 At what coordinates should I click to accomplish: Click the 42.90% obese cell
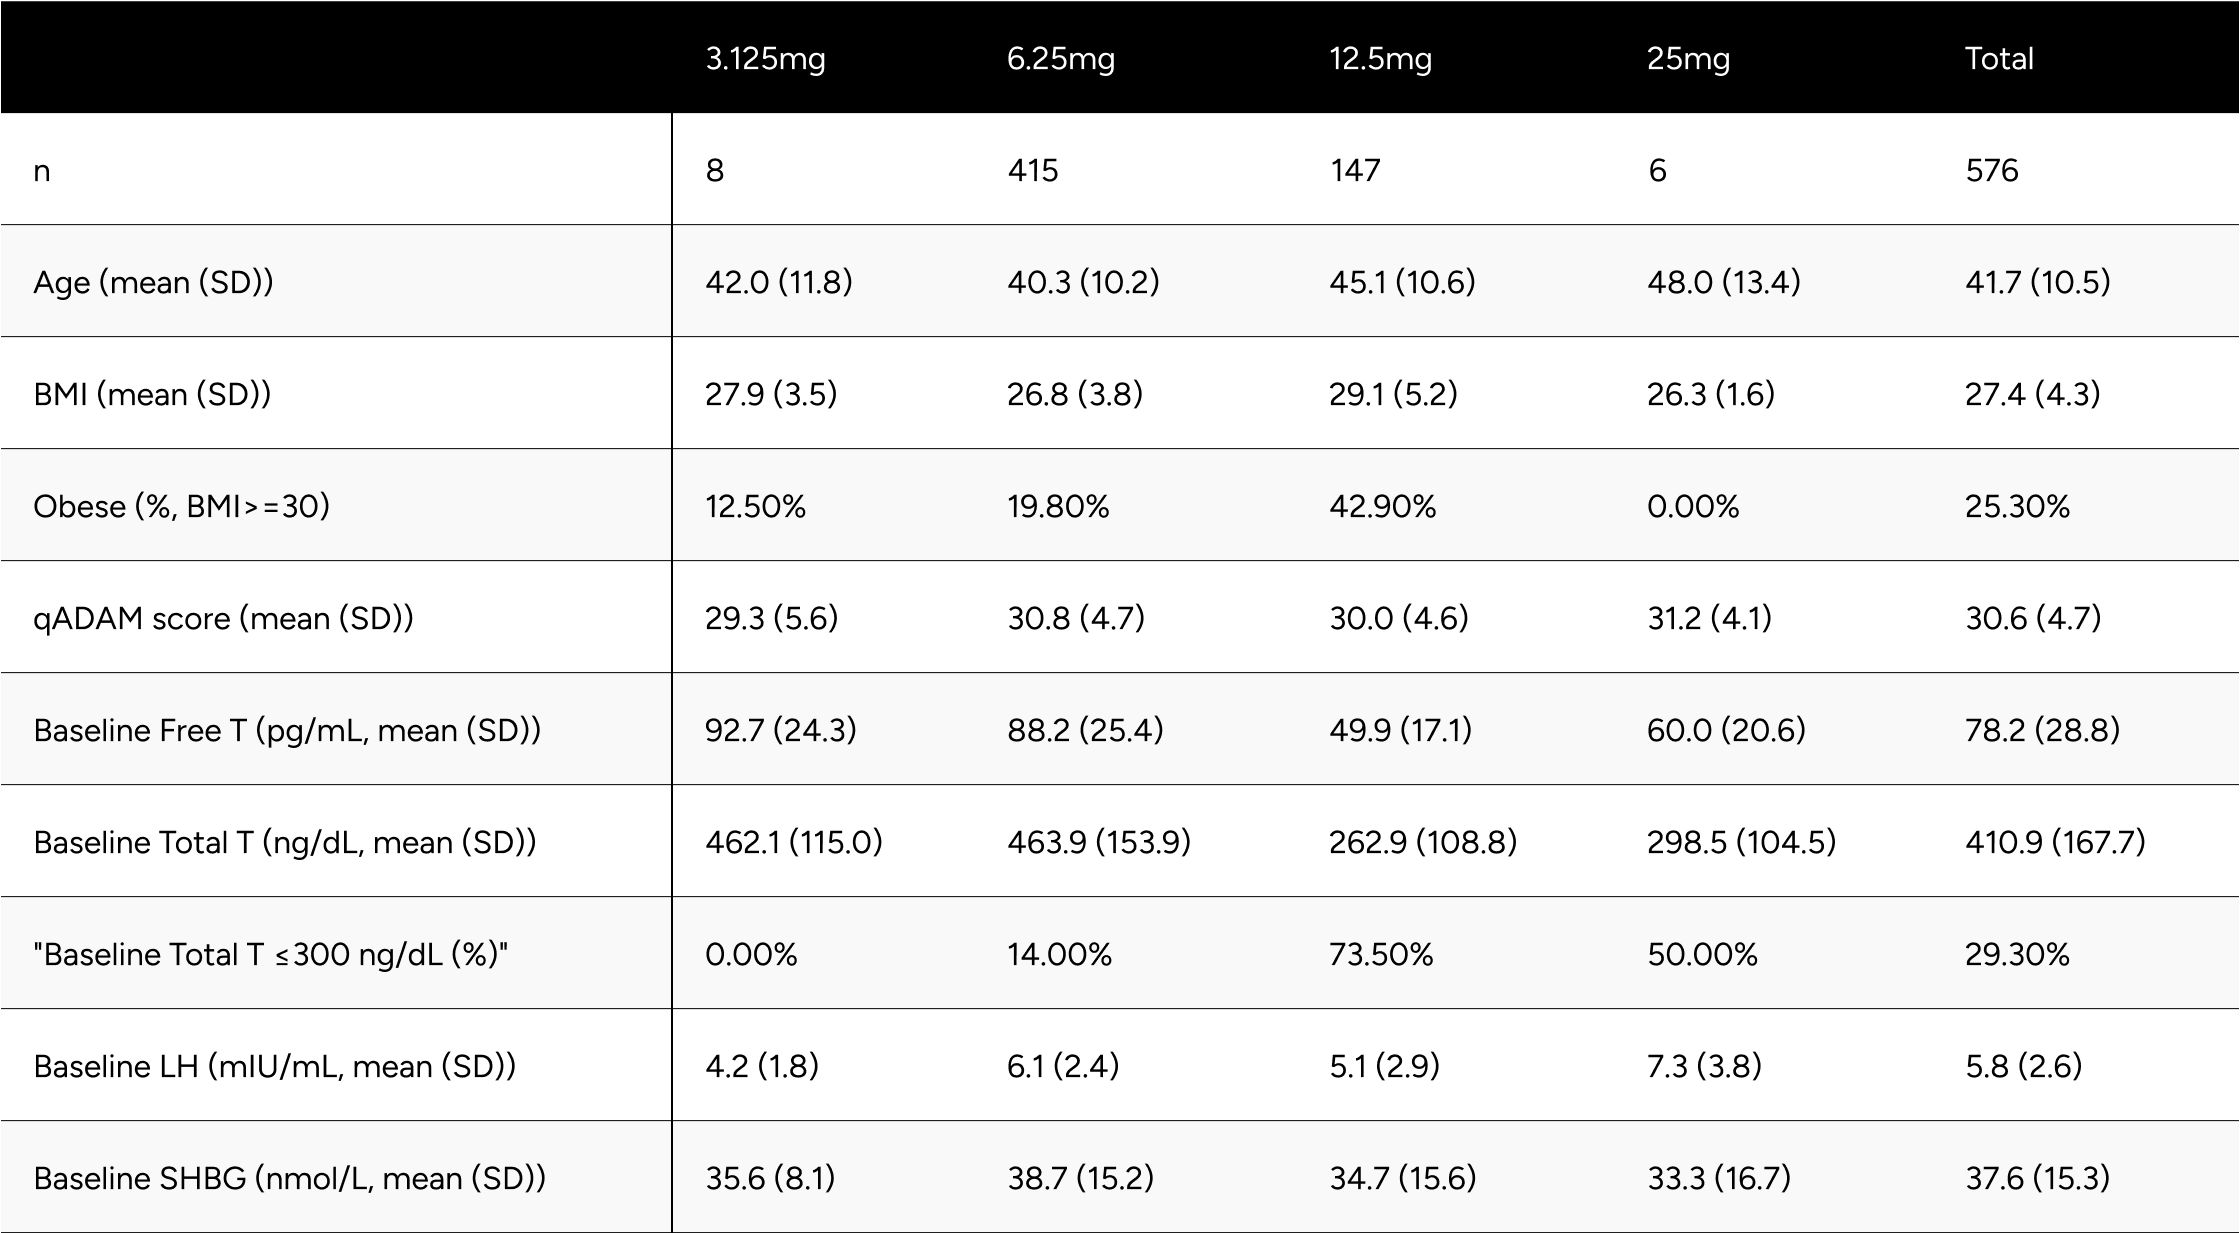click(x=1382, y=507)
